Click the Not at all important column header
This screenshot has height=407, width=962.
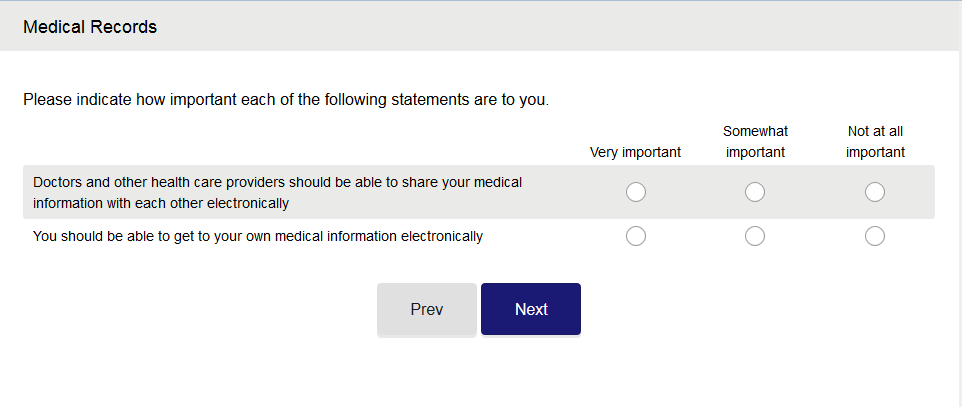875,142
